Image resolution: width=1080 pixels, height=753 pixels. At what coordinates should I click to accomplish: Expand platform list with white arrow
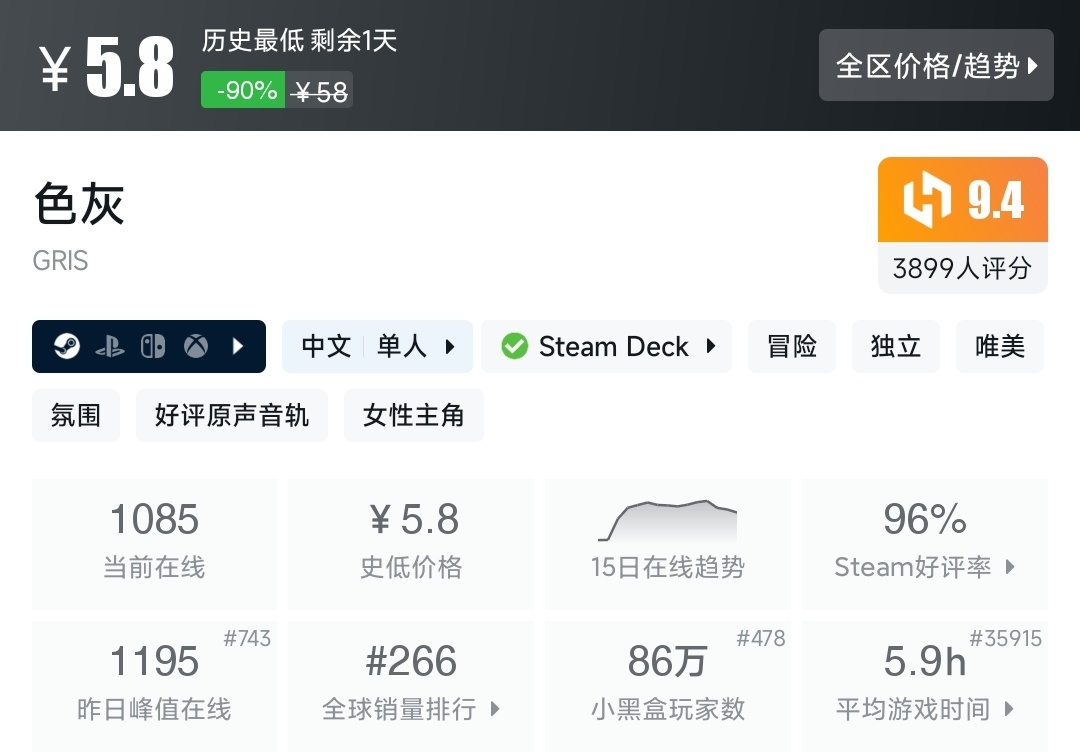pos(238,347)
